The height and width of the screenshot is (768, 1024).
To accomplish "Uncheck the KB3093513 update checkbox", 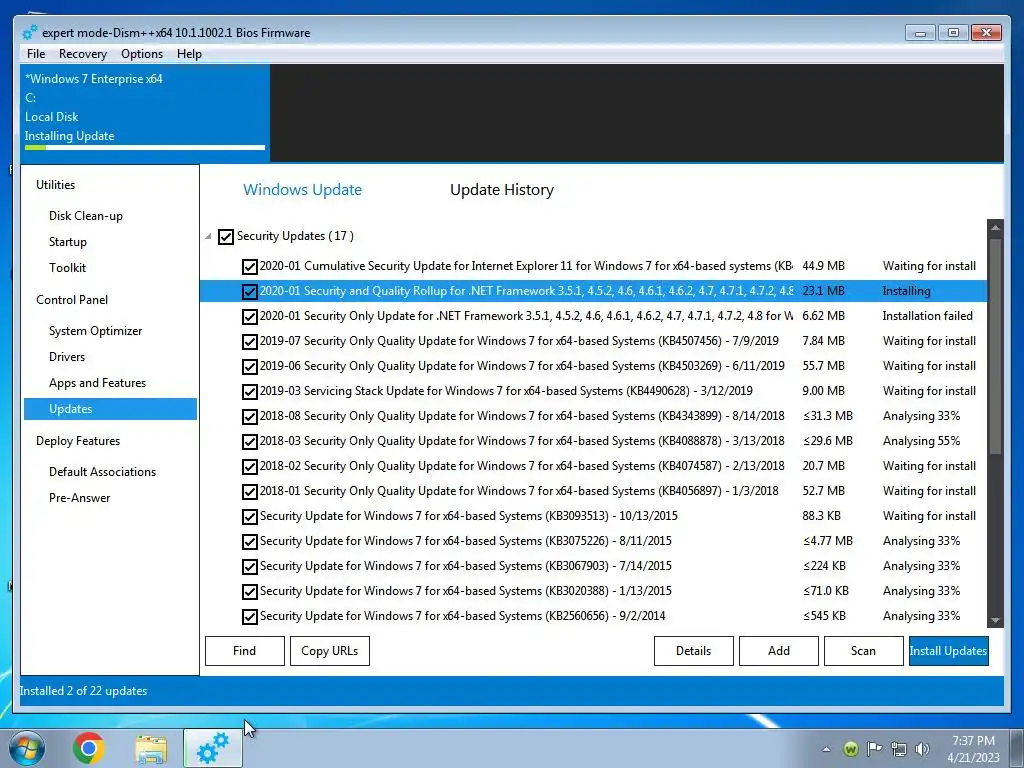I will (249, 517).
